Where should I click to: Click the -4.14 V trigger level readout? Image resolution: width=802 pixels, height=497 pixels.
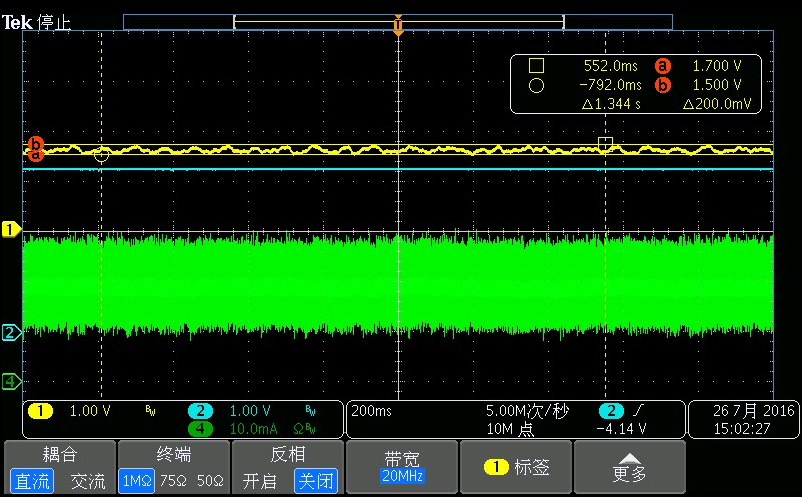[x=621, y=428]
